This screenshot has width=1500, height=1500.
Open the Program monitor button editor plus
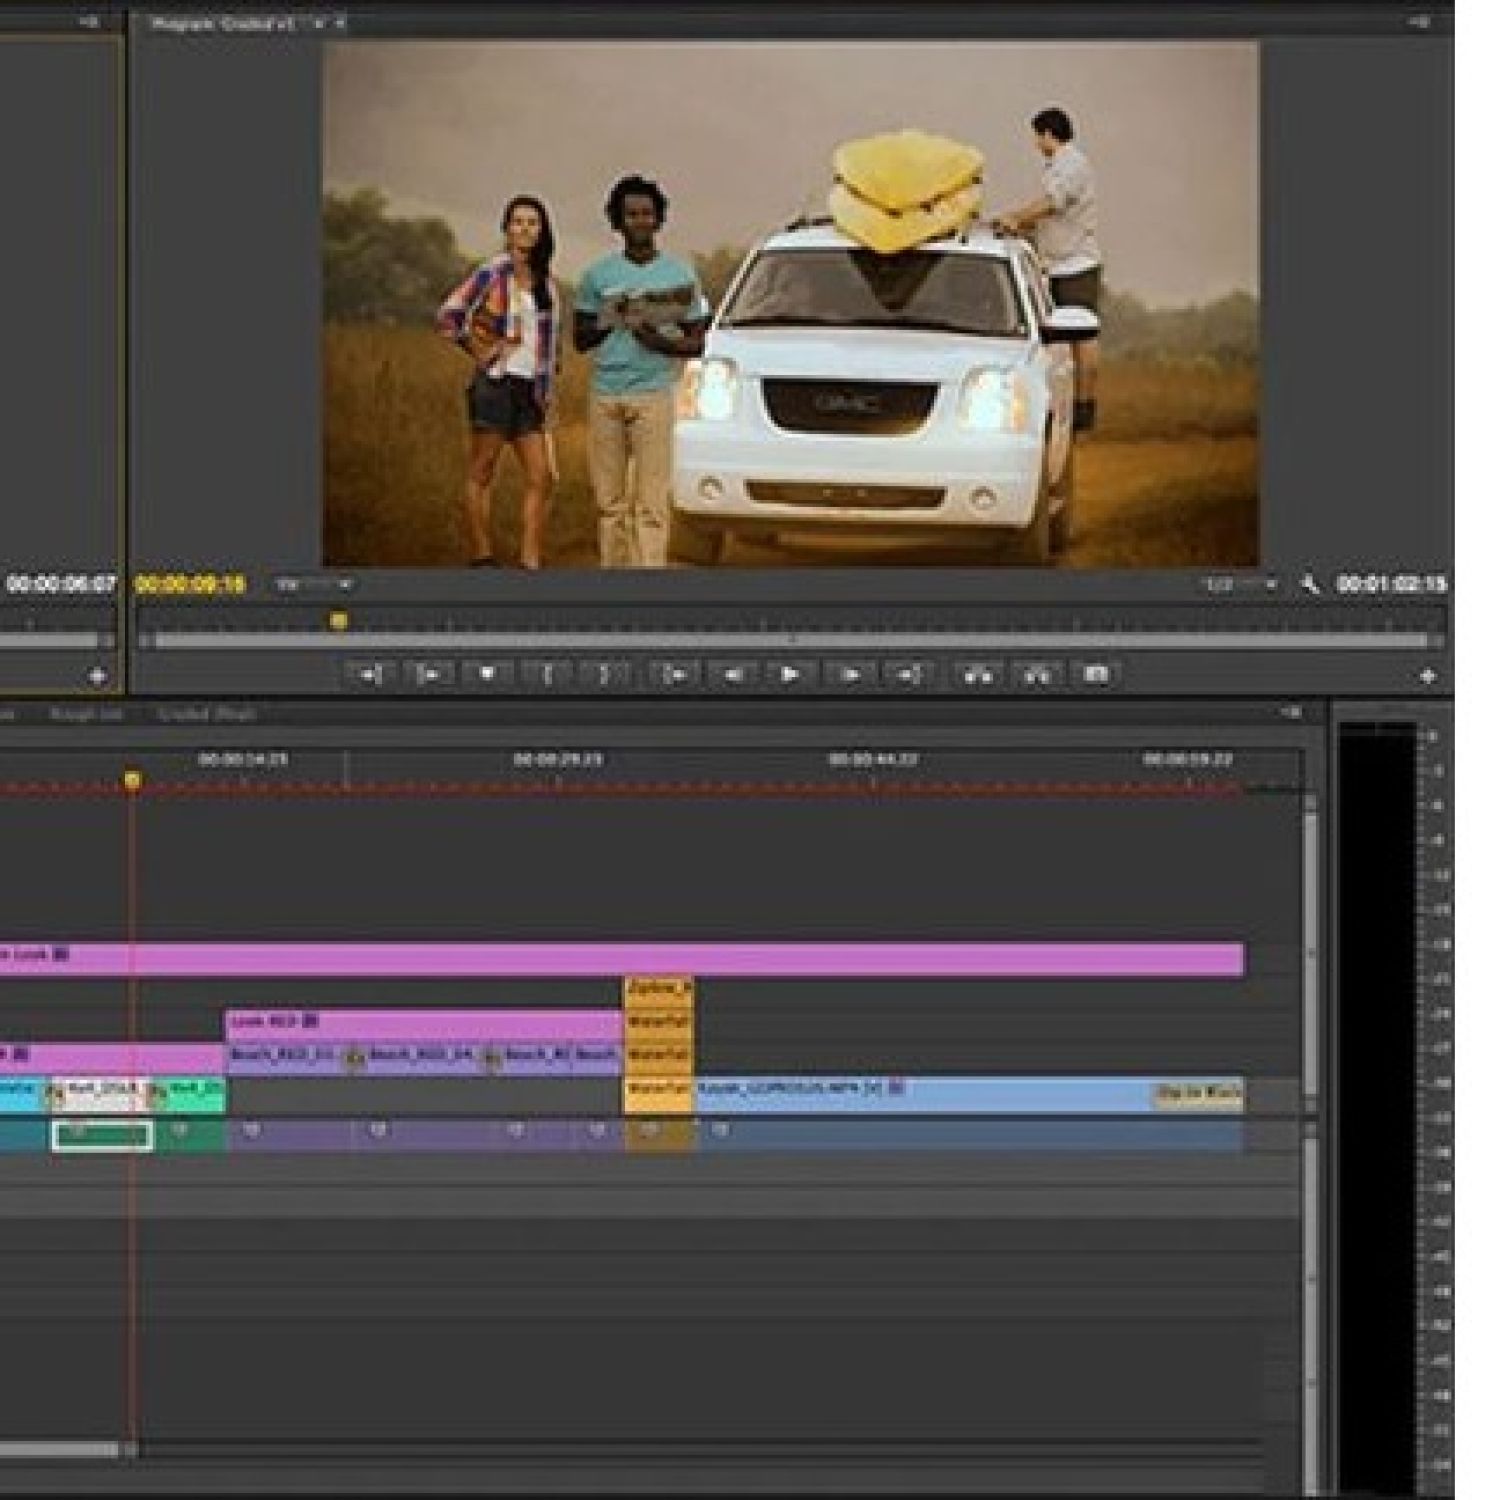click(1427, 677)
